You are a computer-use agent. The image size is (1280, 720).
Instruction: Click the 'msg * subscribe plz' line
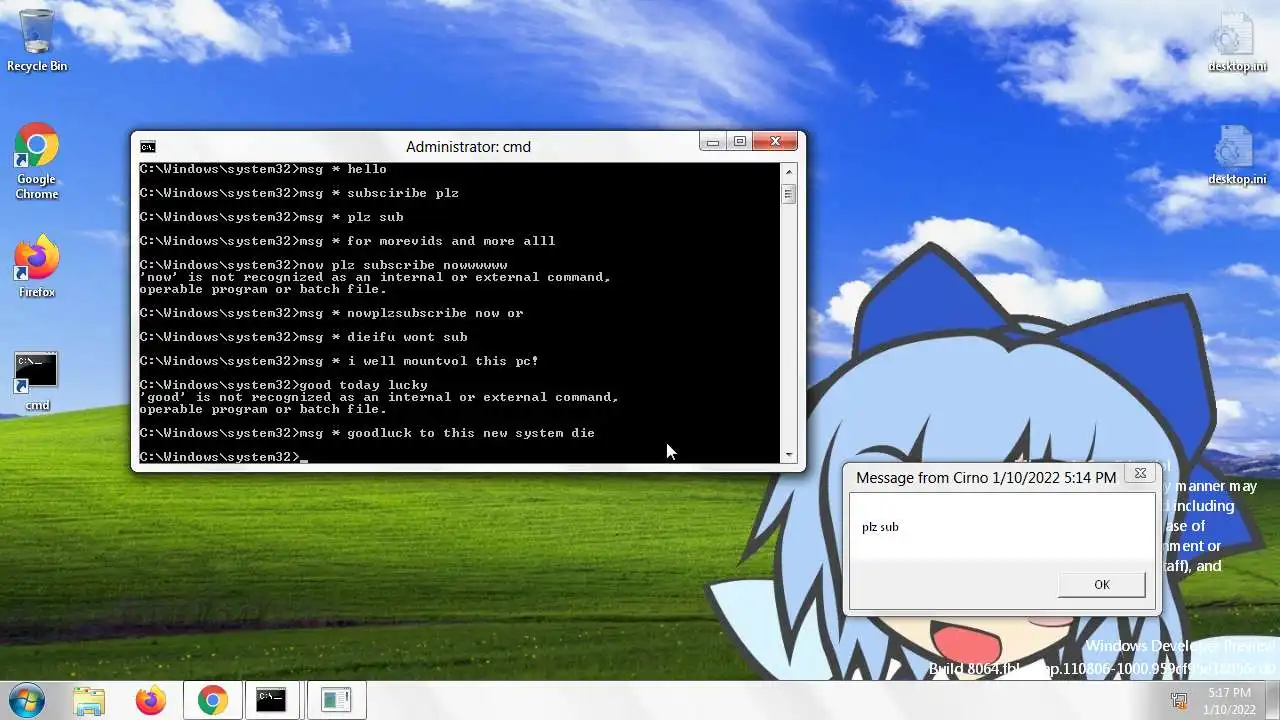coord(299,193)
